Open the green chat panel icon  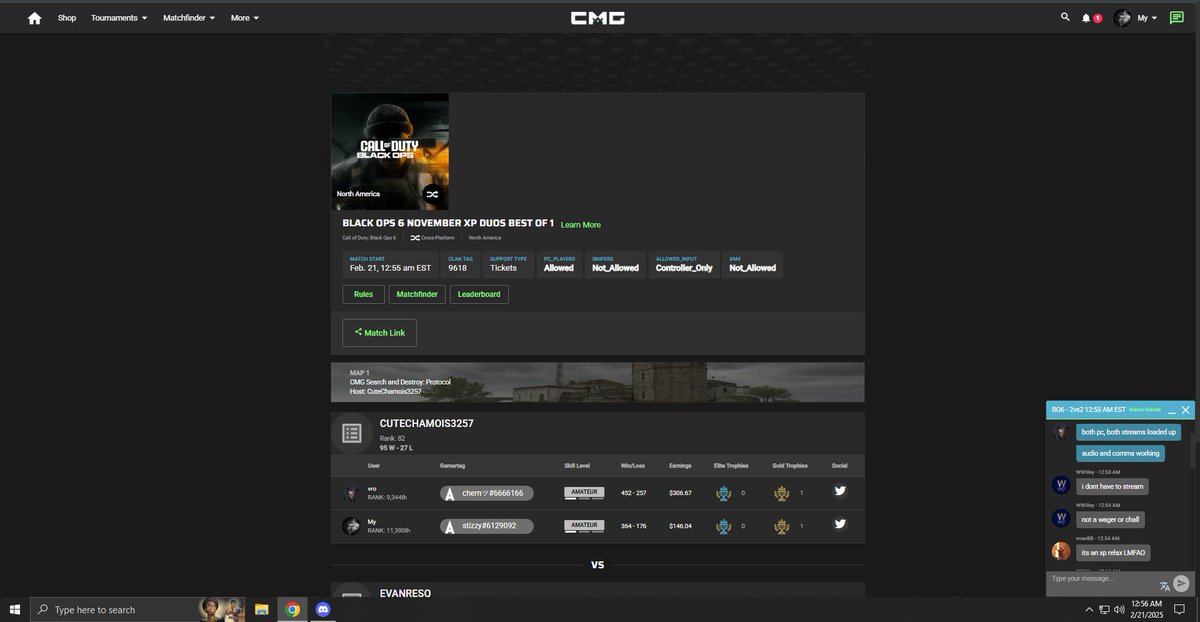[1177, 18]
